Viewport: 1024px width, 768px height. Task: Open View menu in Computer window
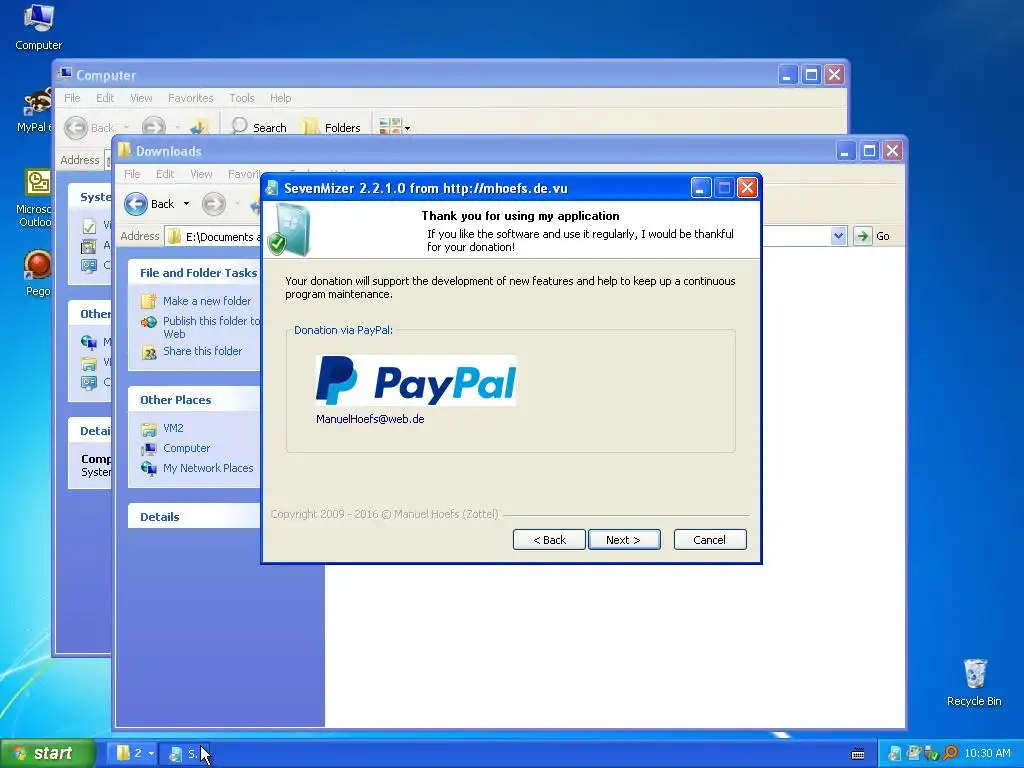pos(141,98)
